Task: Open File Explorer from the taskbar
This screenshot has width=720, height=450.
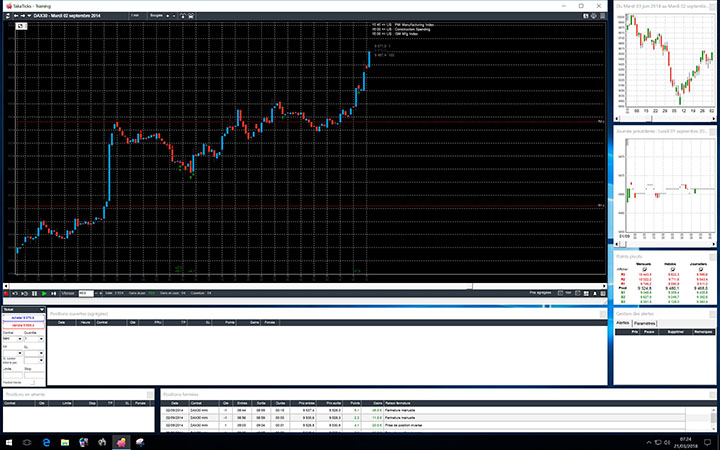Action: click(65, 442)
